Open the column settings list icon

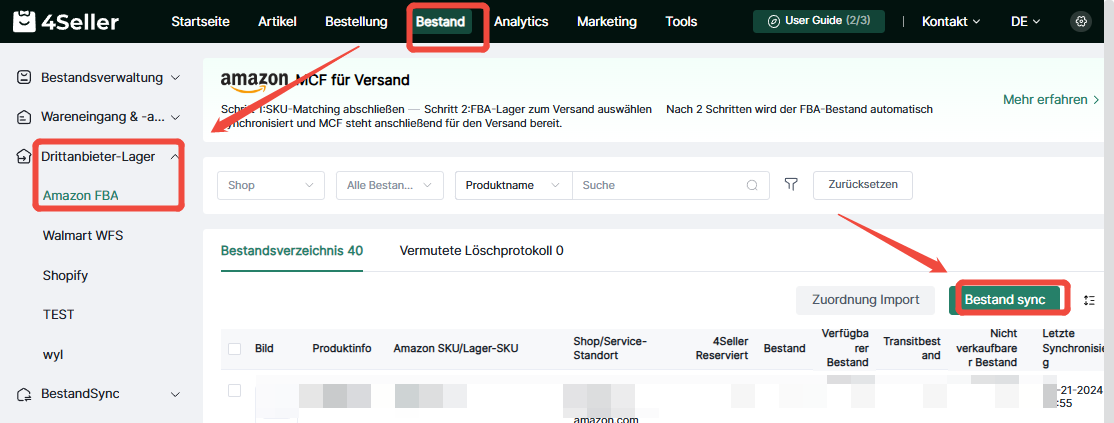pos(1089,300)
